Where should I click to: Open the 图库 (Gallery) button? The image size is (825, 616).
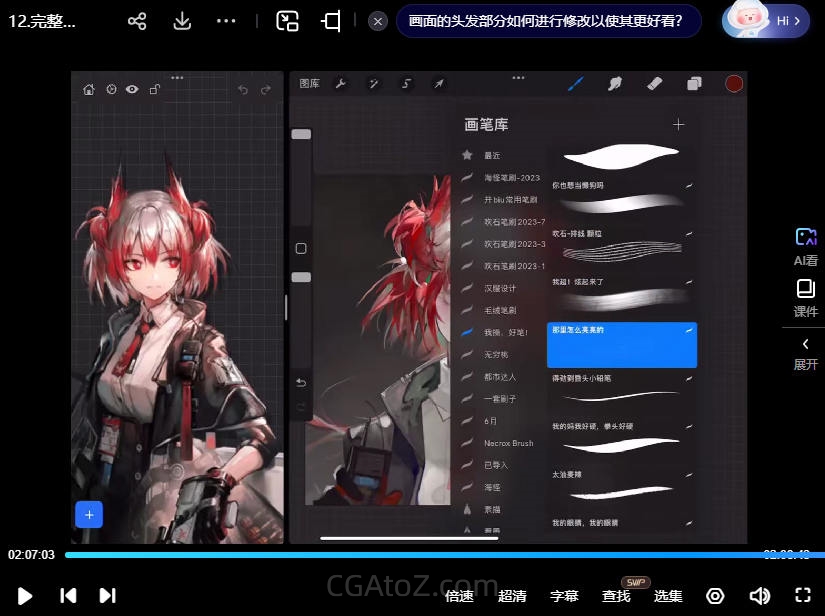click(x=310, y=84)
